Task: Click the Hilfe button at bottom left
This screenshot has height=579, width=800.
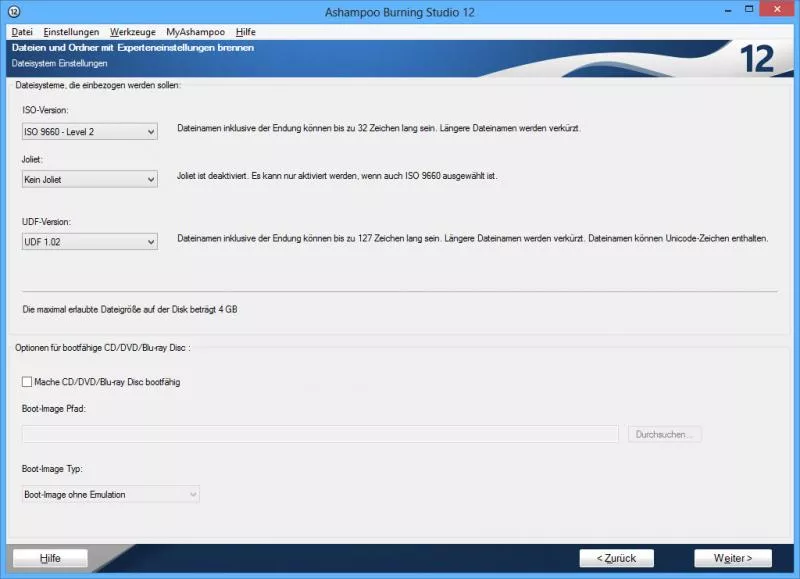Action: click(50, 558)
